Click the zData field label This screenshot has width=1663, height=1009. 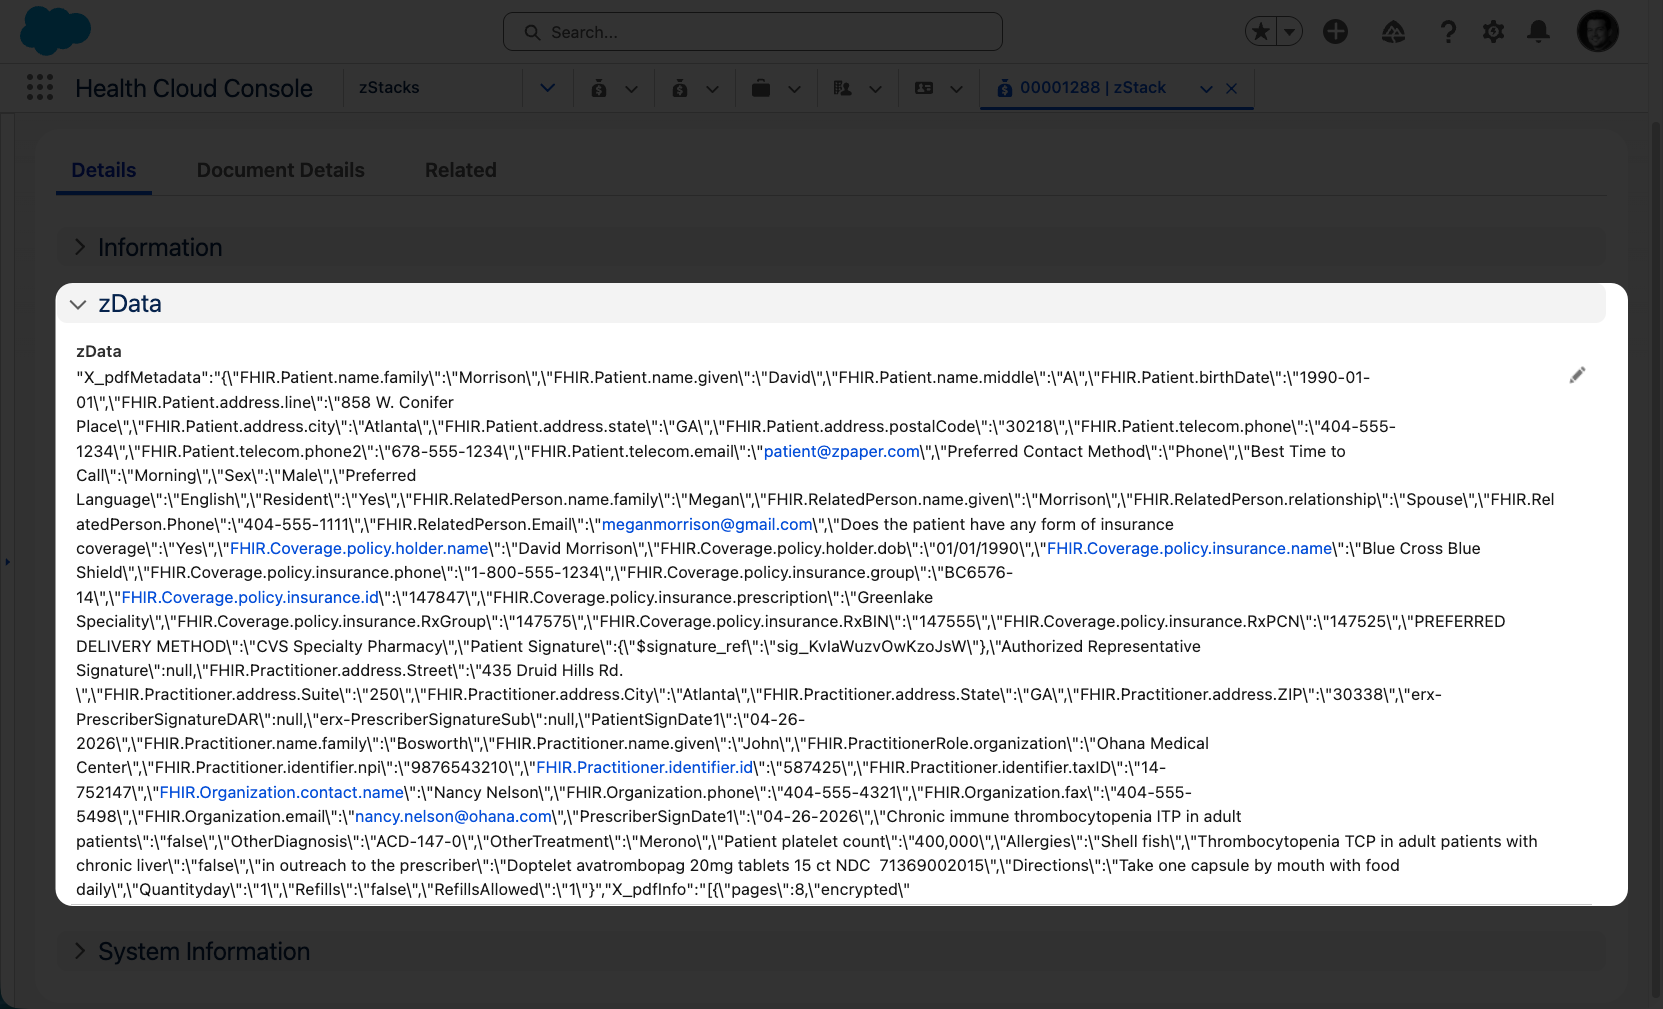click(99, 351)
